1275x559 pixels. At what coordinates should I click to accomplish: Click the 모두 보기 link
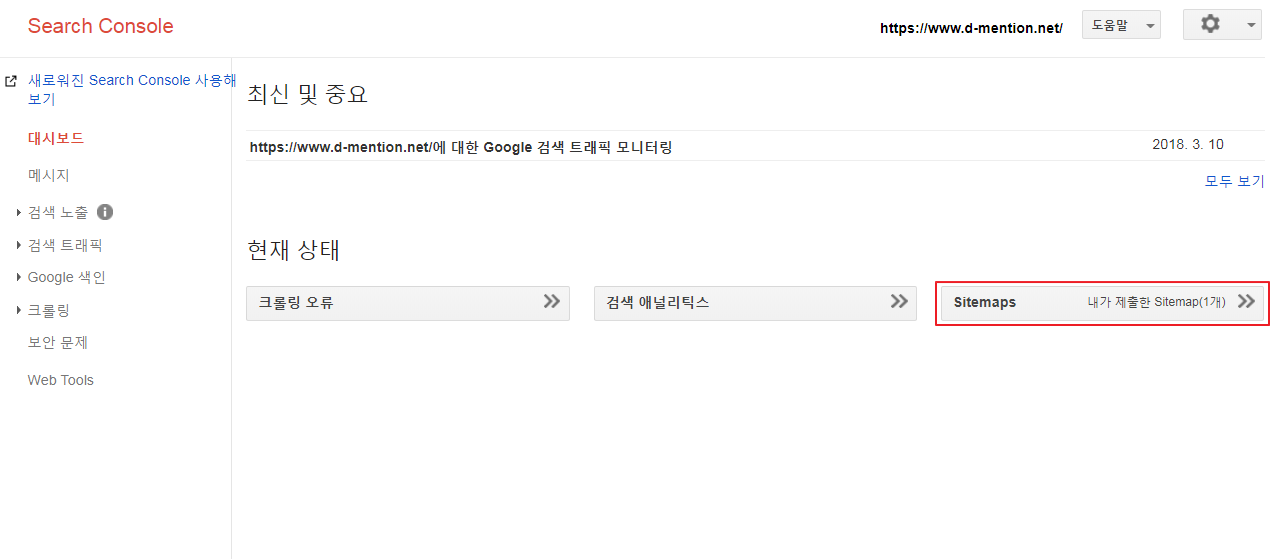pyautogui.click(x=1234, y=181)
